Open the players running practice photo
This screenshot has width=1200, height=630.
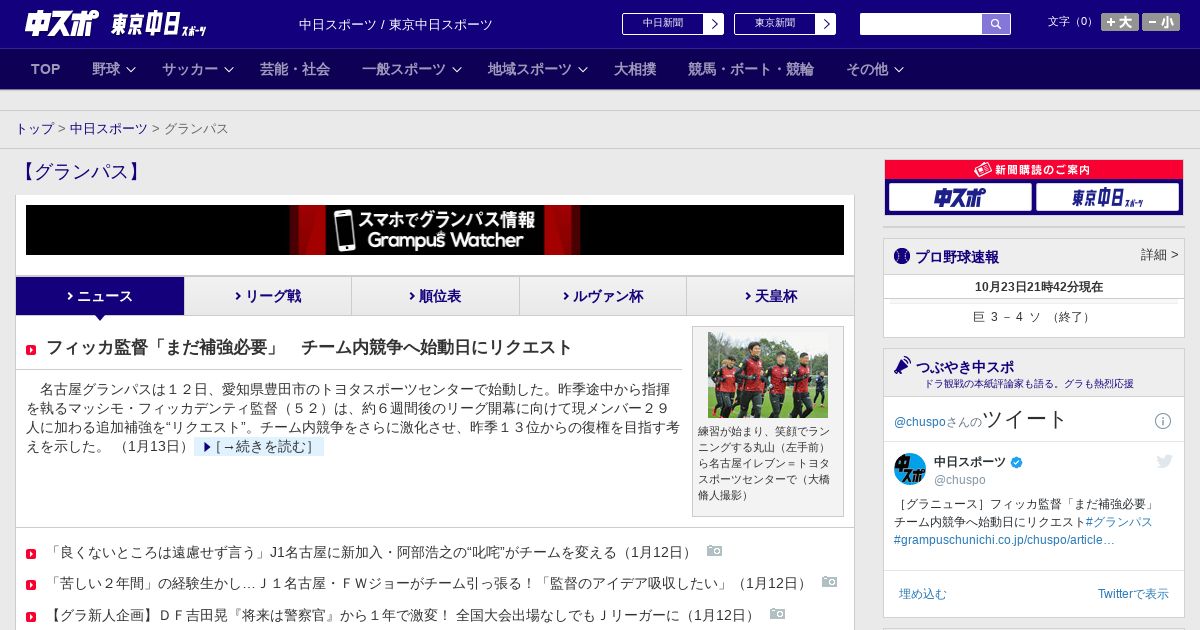click(x=768, y=375)
